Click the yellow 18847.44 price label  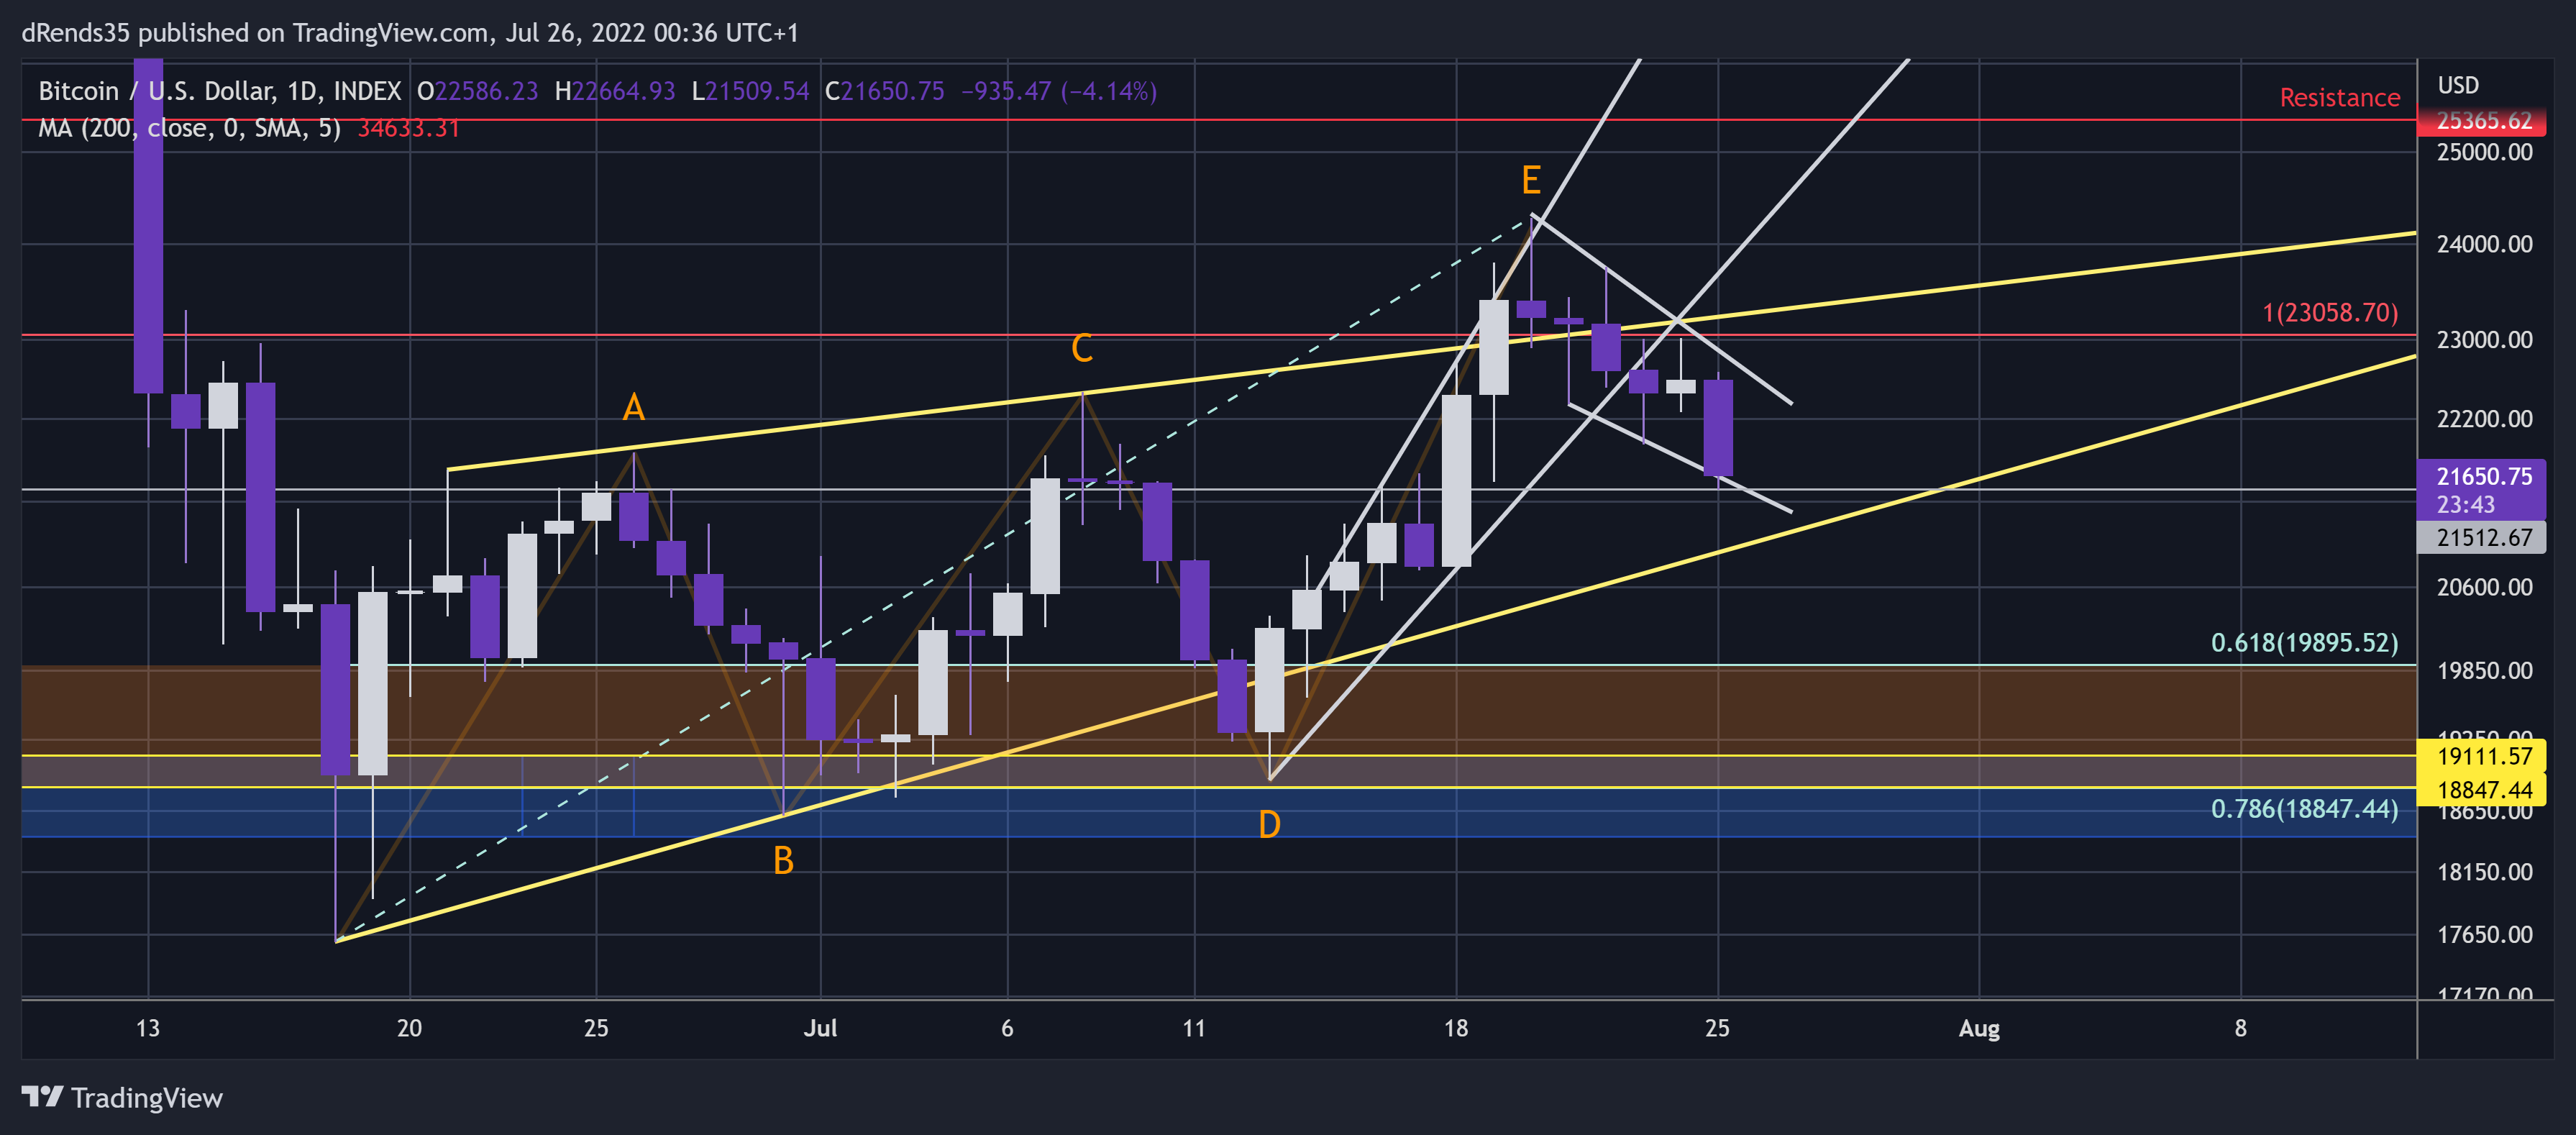click(2482, 789)
